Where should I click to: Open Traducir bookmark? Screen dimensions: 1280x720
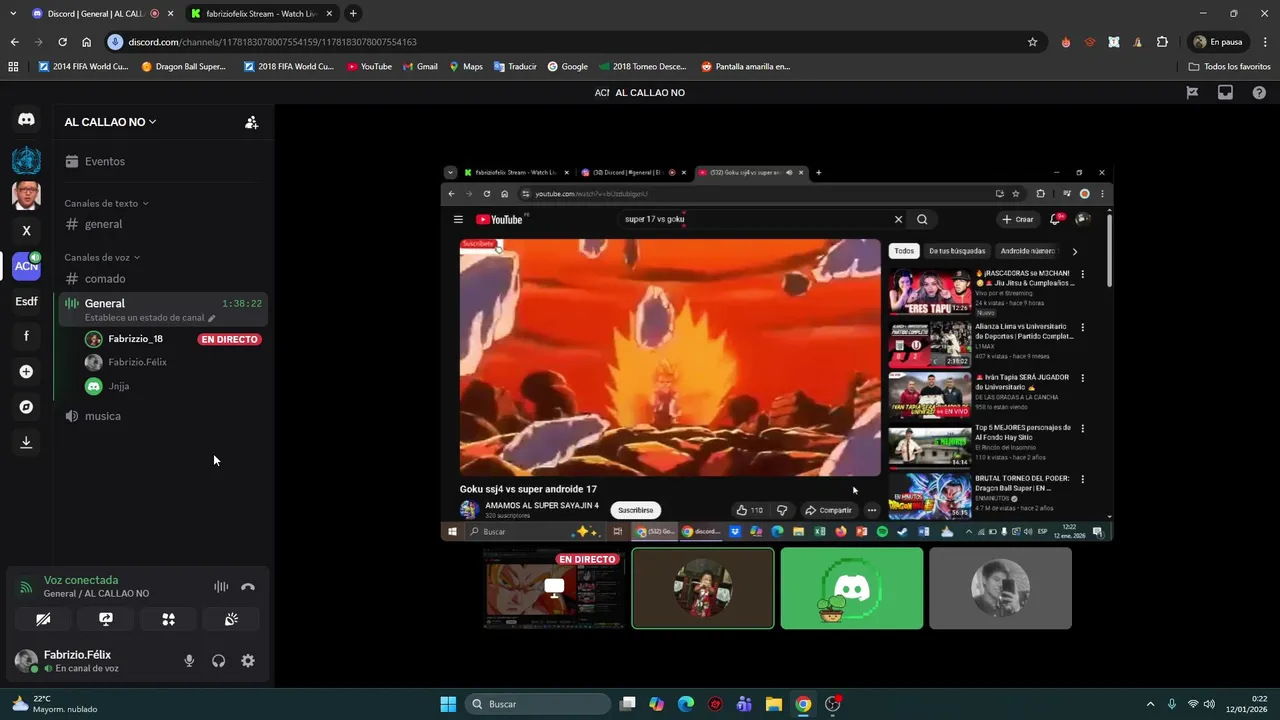[x=514, y=66]
